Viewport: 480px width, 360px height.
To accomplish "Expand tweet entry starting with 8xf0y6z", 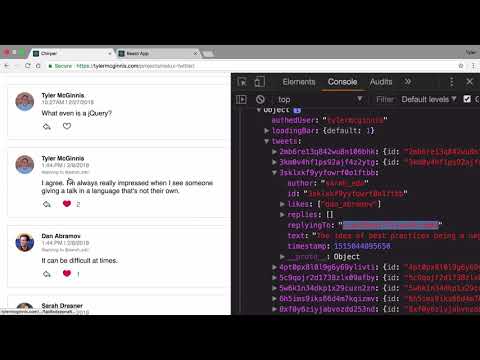I will [x=274, y=309].
